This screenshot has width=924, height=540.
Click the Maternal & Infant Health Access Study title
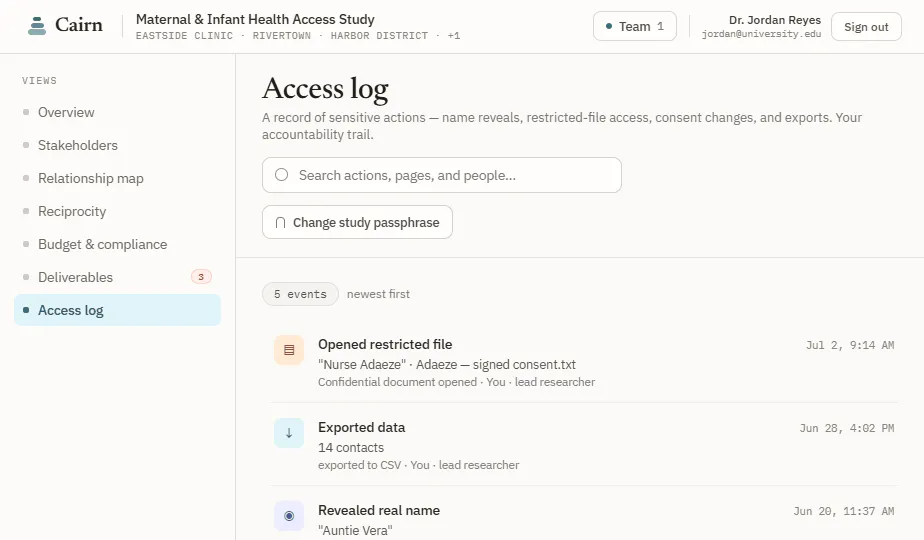[x=255, y=19]
